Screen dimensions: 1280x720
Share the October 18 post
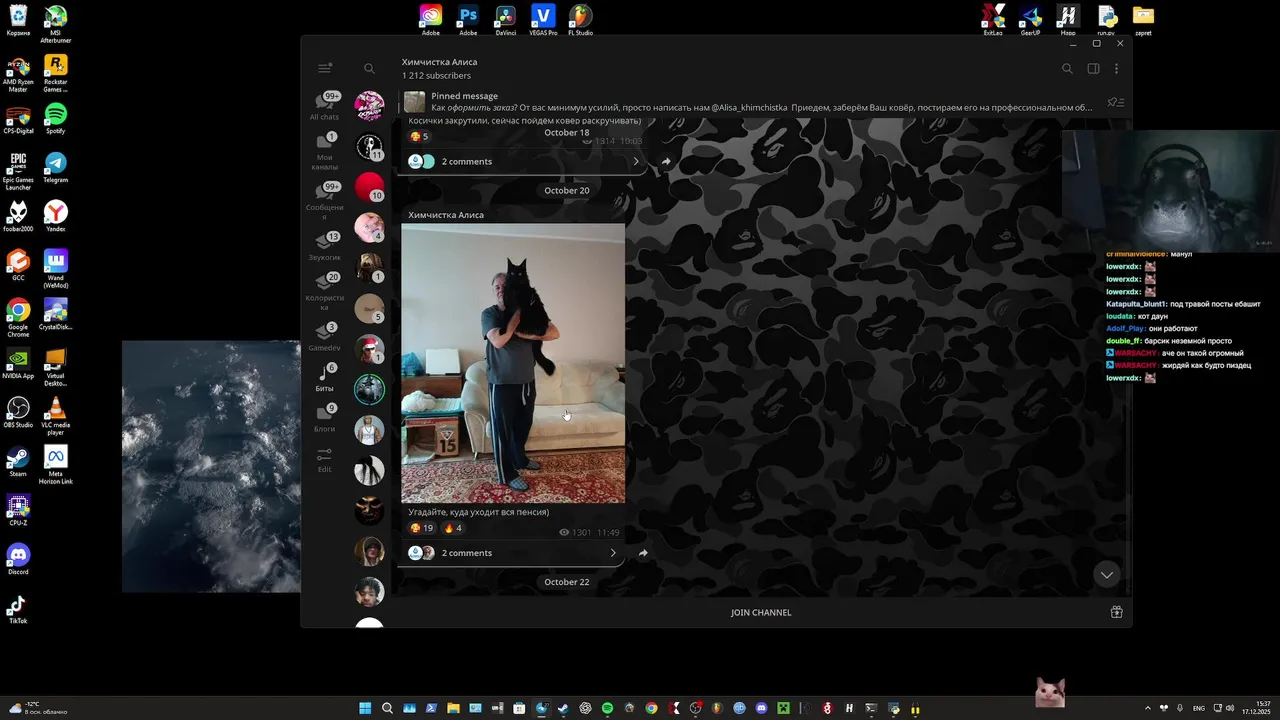666,161
